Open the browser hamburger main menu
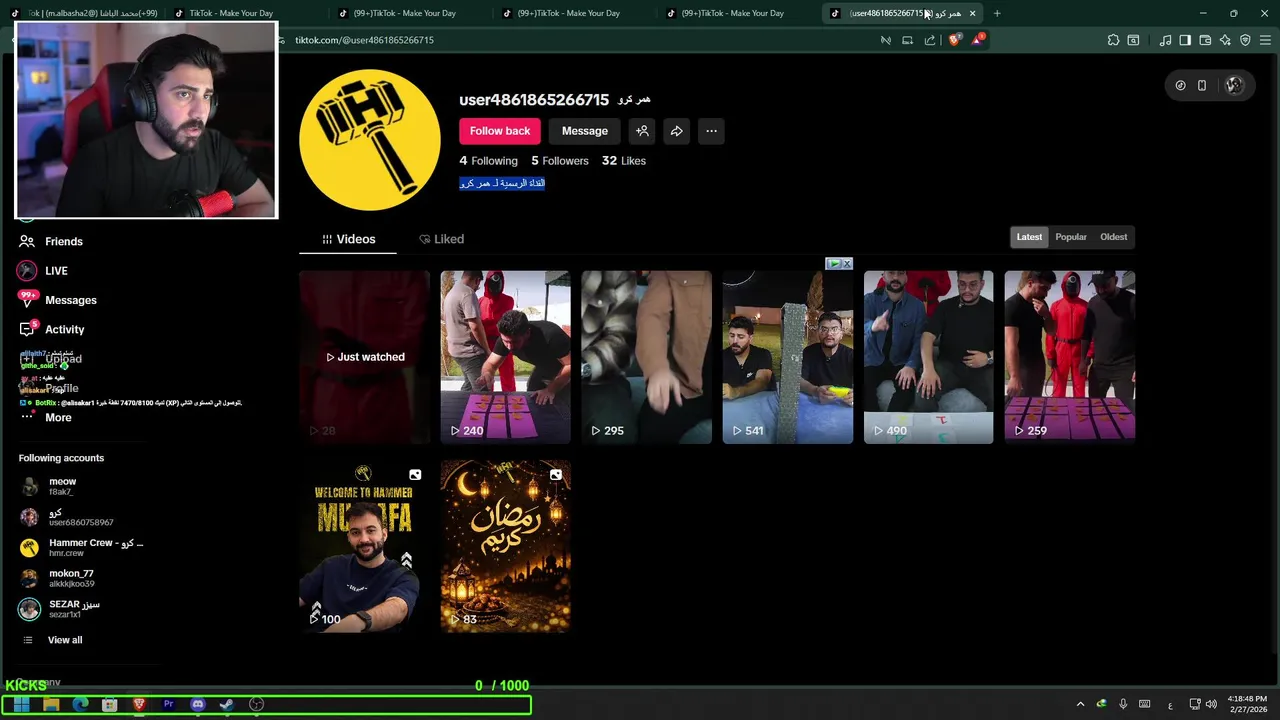The width and height of the screenshot is (1280, 720). click(1265, 40)
